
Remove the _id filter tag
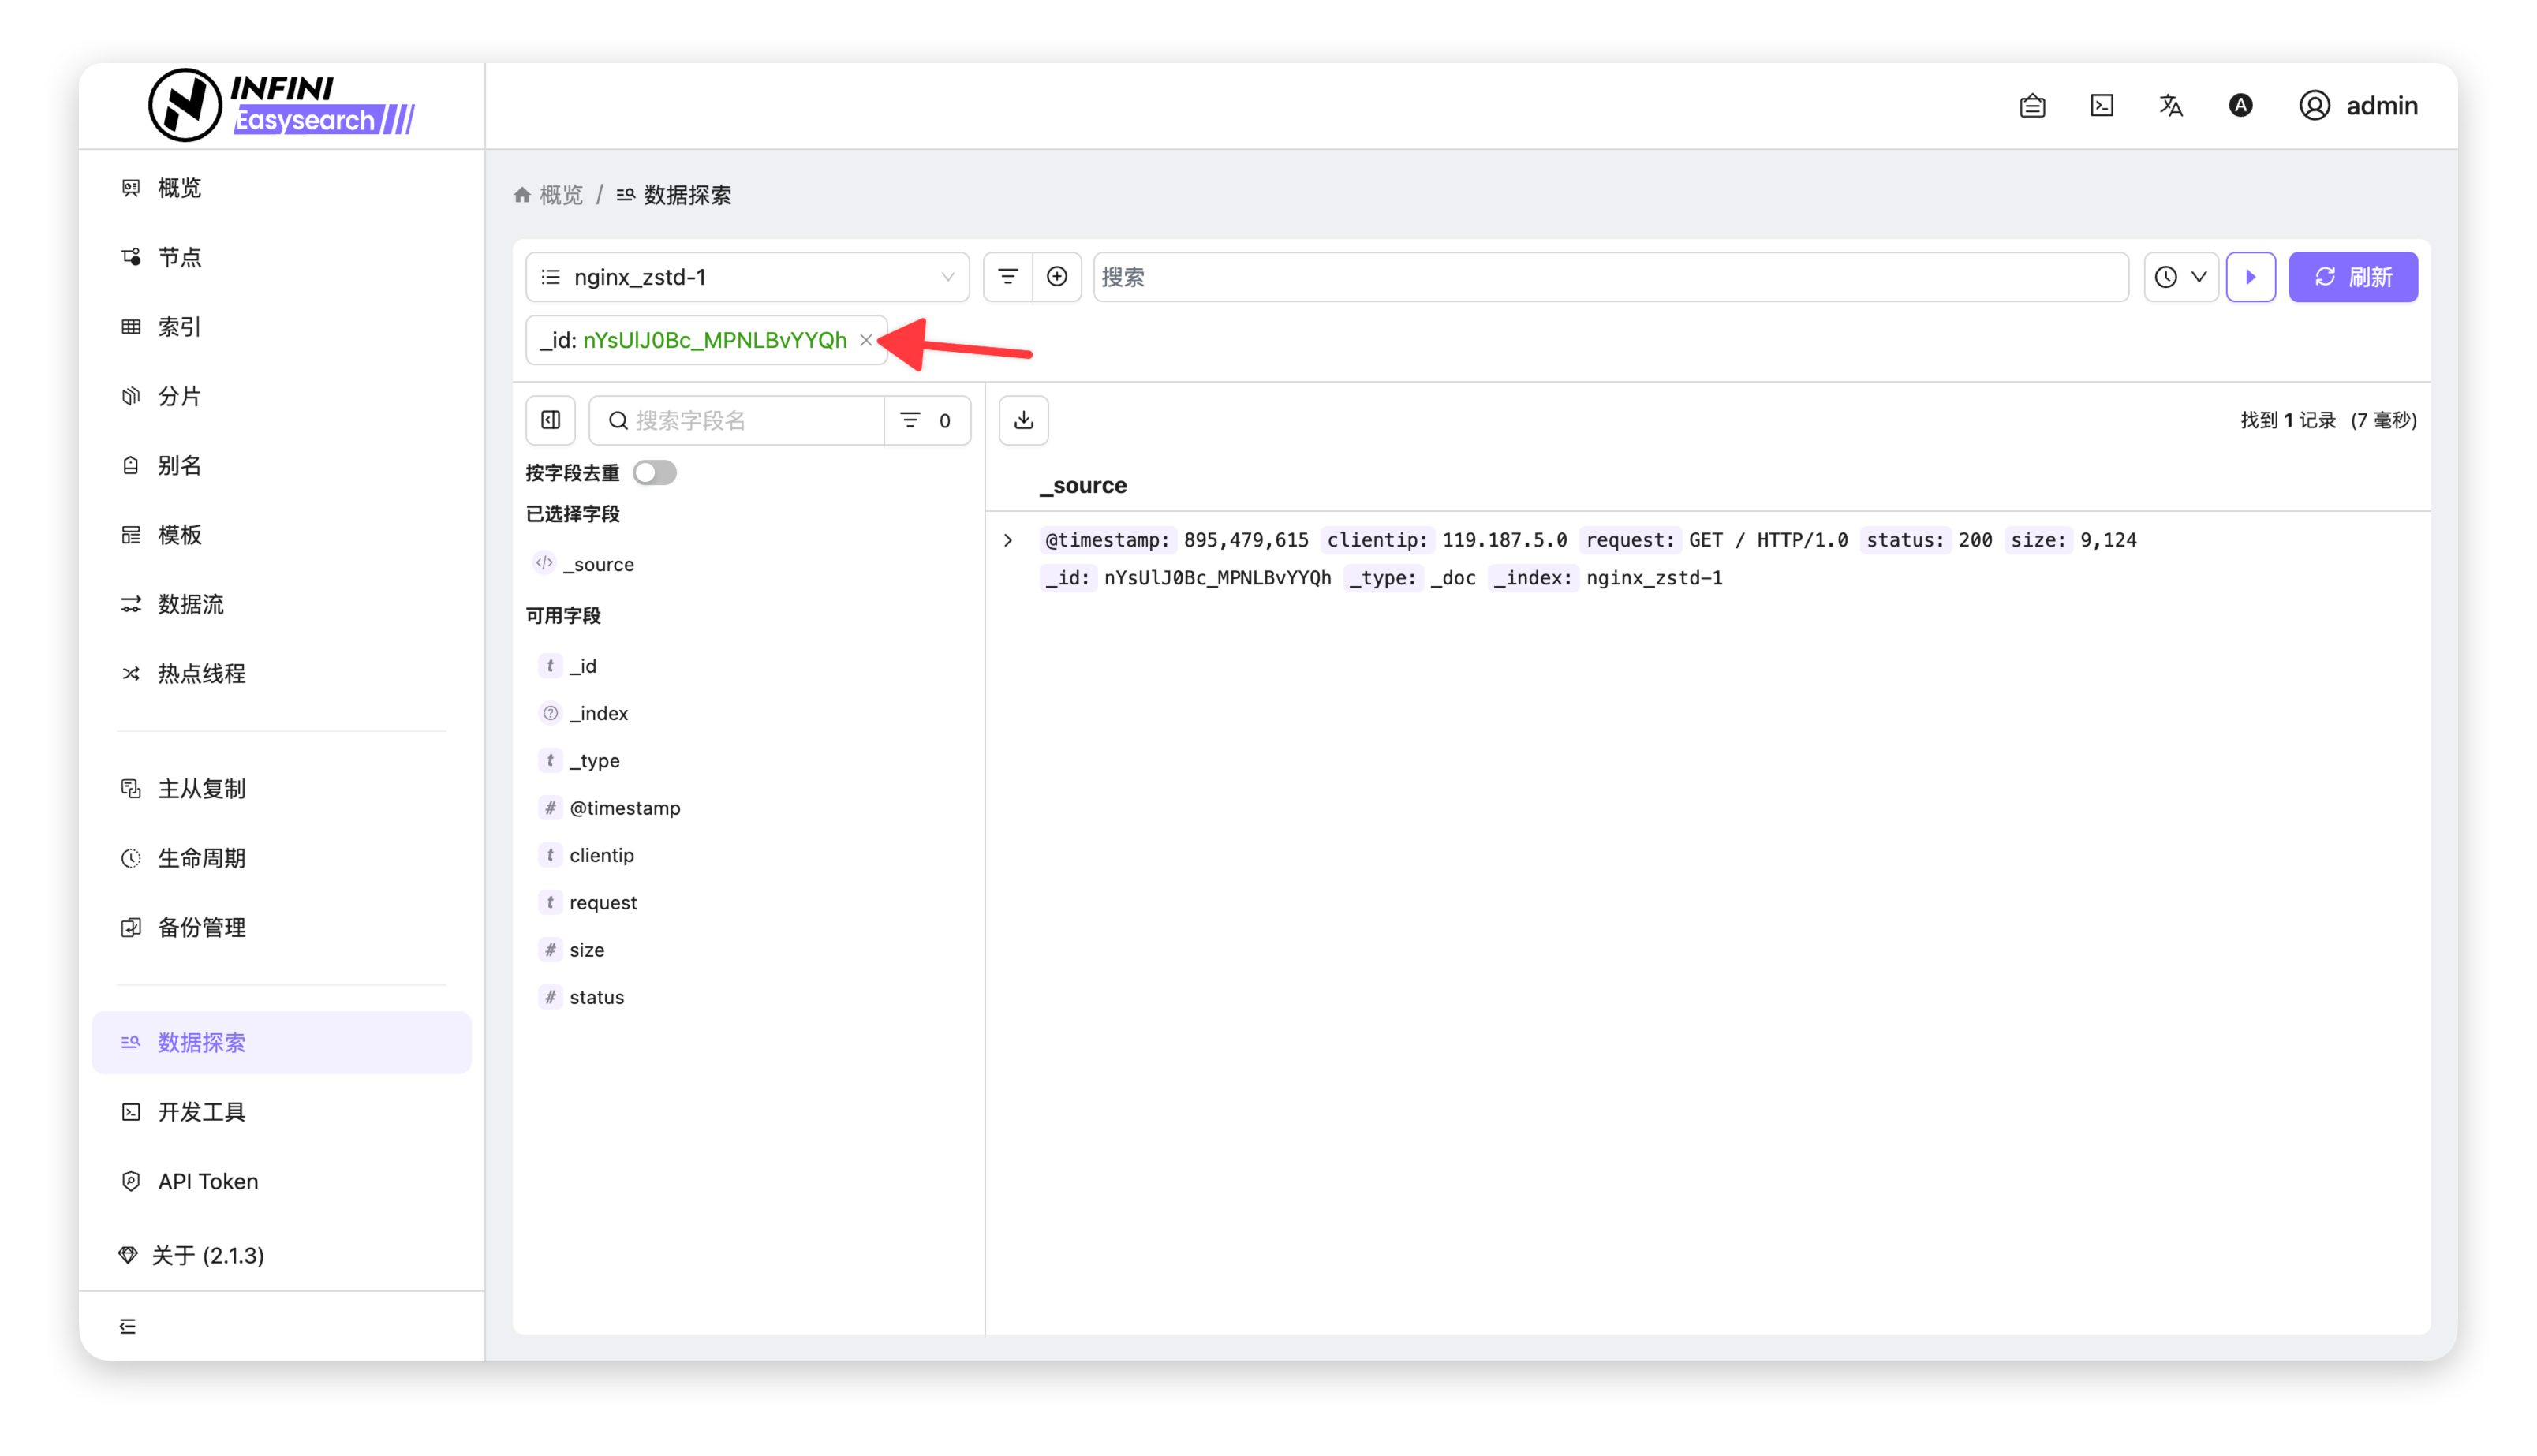[x=866, y=340]
